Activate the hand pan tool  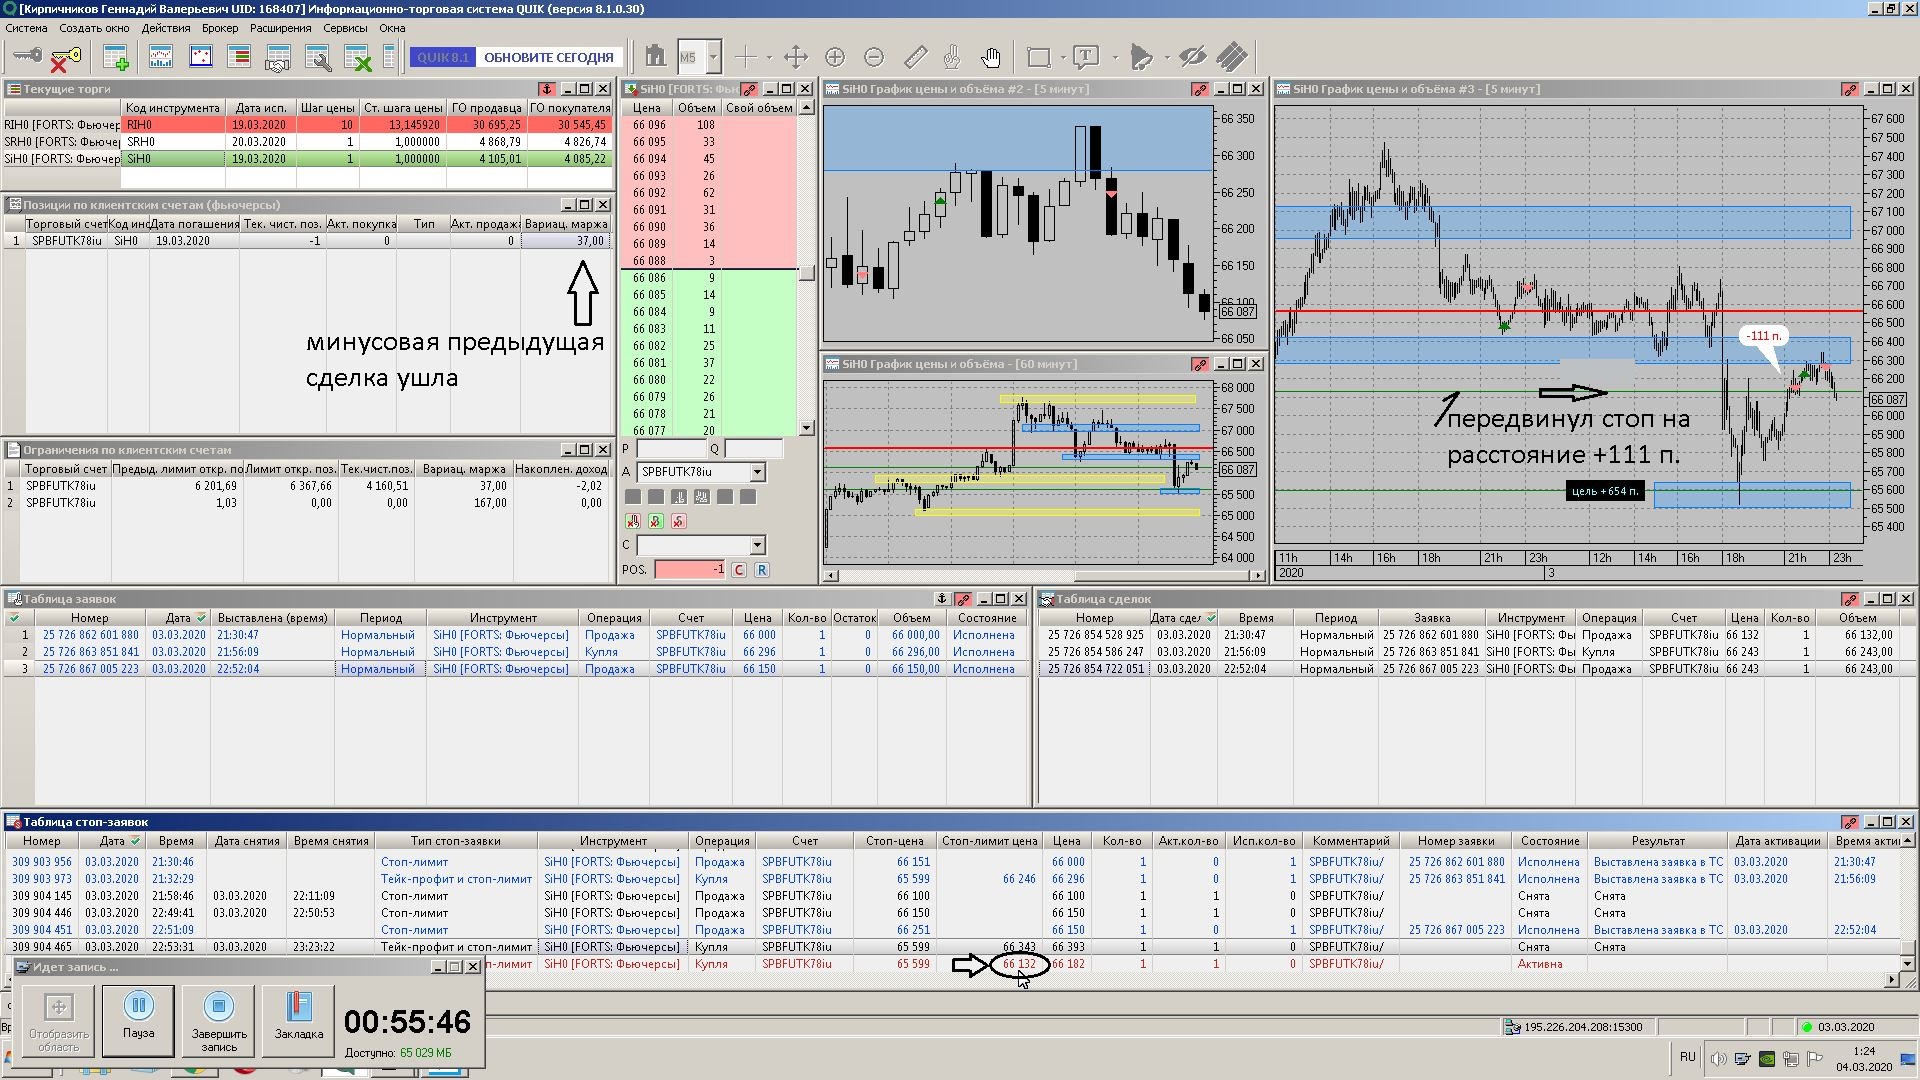click(990, 57)
